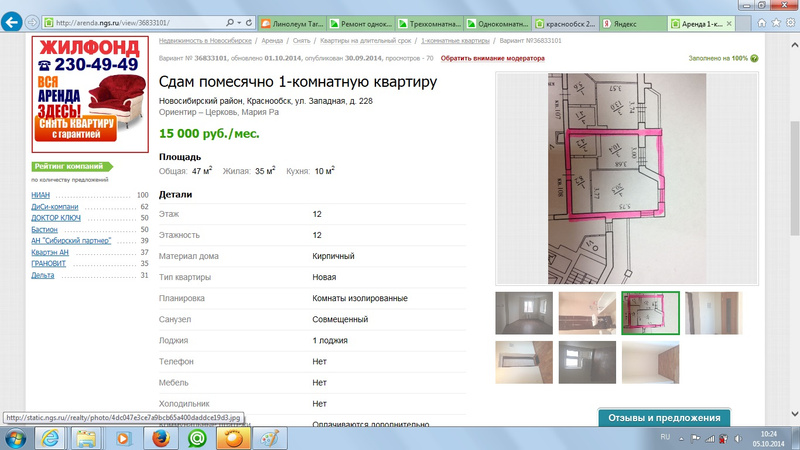This screenshot has width=800, height=450.
Task: Click the page scrollbar down arrow
Action: tap(794, 414)
